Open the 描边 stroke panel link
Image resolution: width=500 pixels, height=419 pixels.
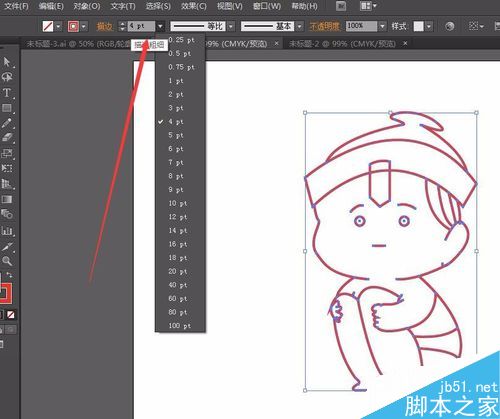[x=105, y=26]
